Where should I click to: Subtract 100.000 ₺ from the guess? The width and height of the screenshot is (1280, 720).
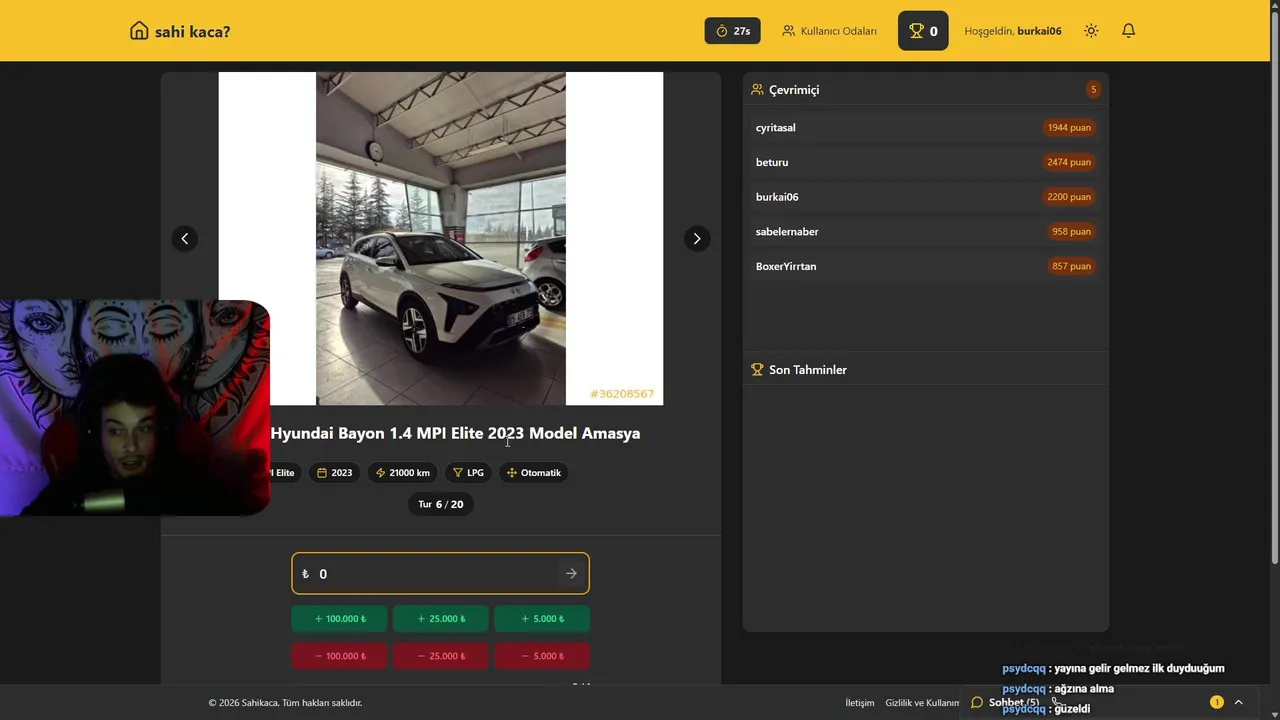(x=340, y=656)
